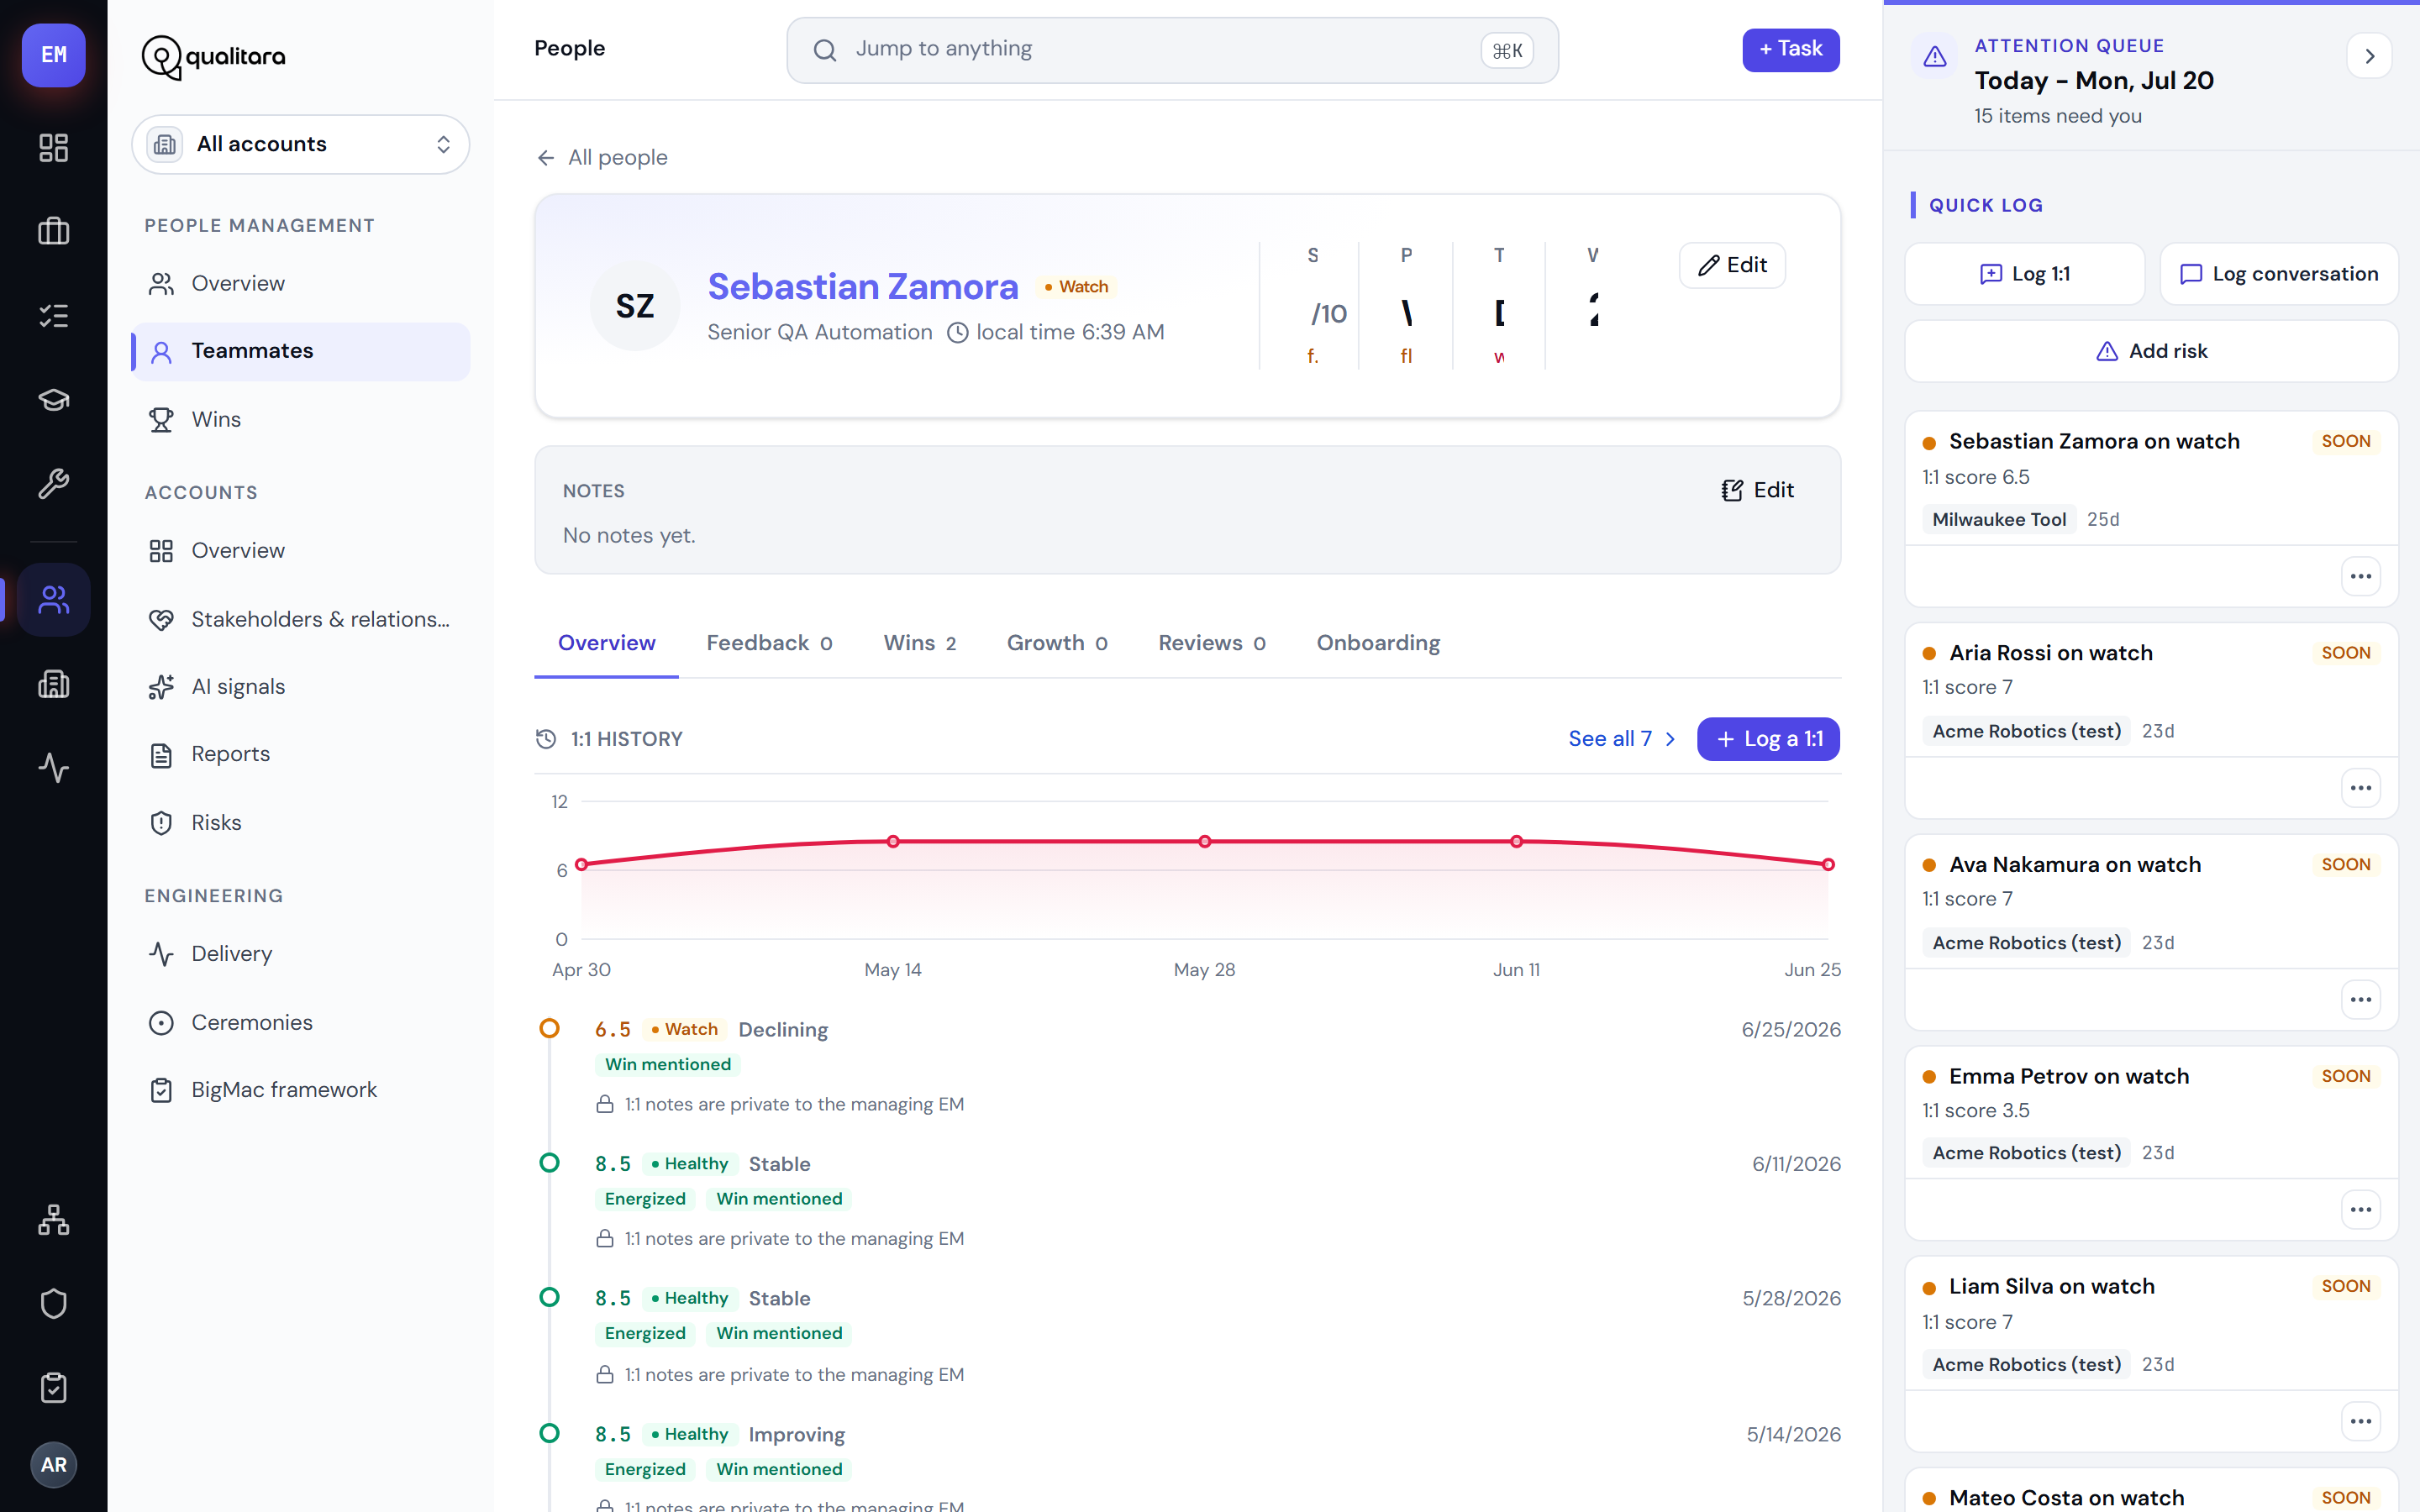The height and width of the screenshot is (1512, 2420).
Task: Click Log 1:1 in Quick Log
Action: click(2025, 274)
